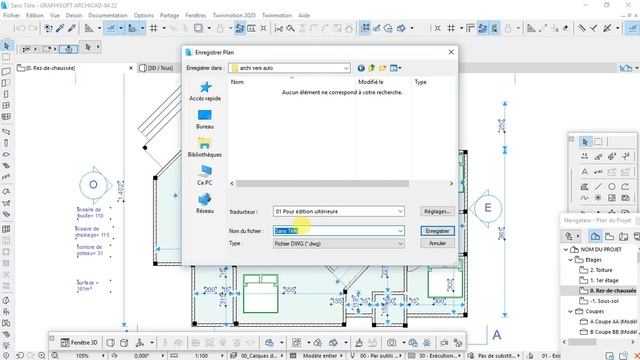Select the Text tool in floating toolbox
The height and width of the screenshot is (360, 640).
[585, 172]
